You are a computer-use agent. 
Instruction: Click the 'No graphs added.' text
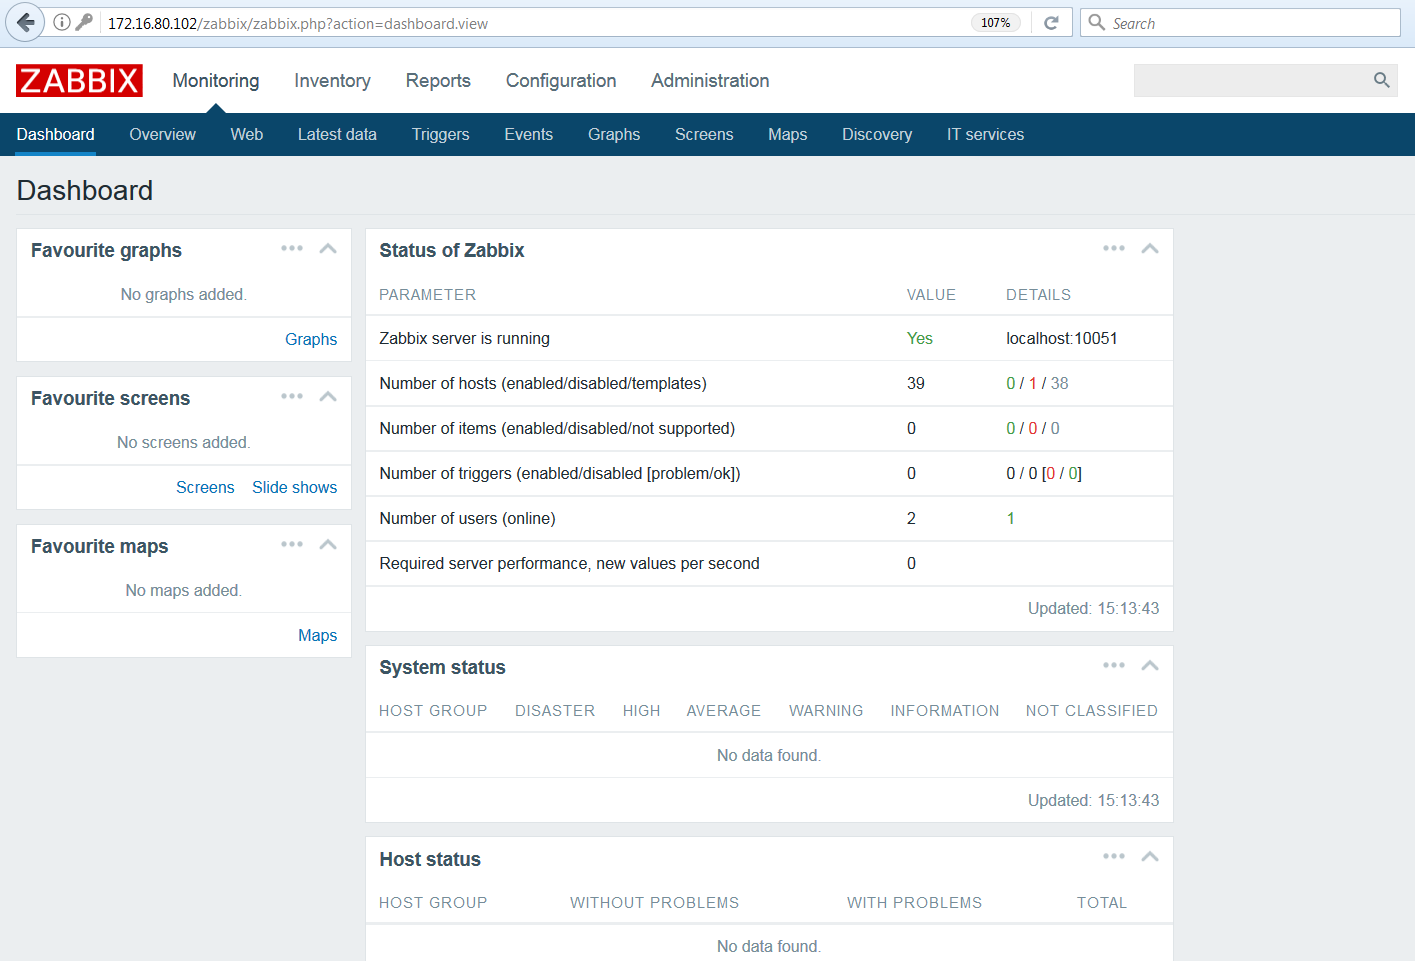pos(184,294)
